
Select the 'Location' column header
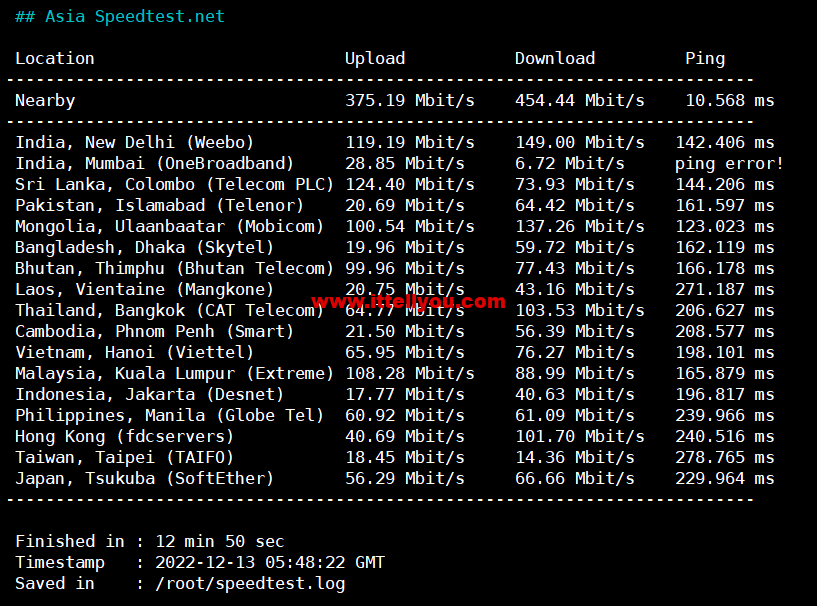(55, 58)
